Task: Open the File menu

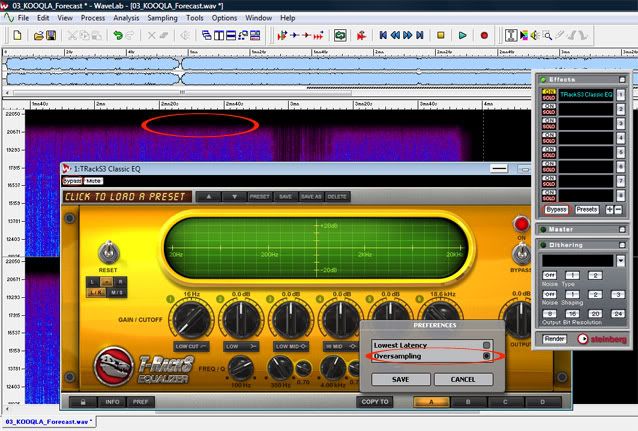Action: point(23,18)
